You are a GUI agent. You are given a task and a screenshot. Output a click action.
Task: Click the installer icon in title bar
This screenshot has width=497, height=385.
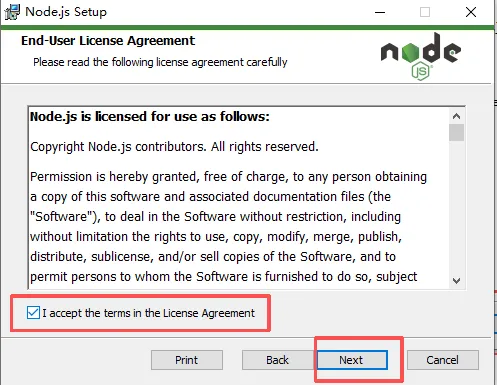pyautogui.click(x=12, y=12)
